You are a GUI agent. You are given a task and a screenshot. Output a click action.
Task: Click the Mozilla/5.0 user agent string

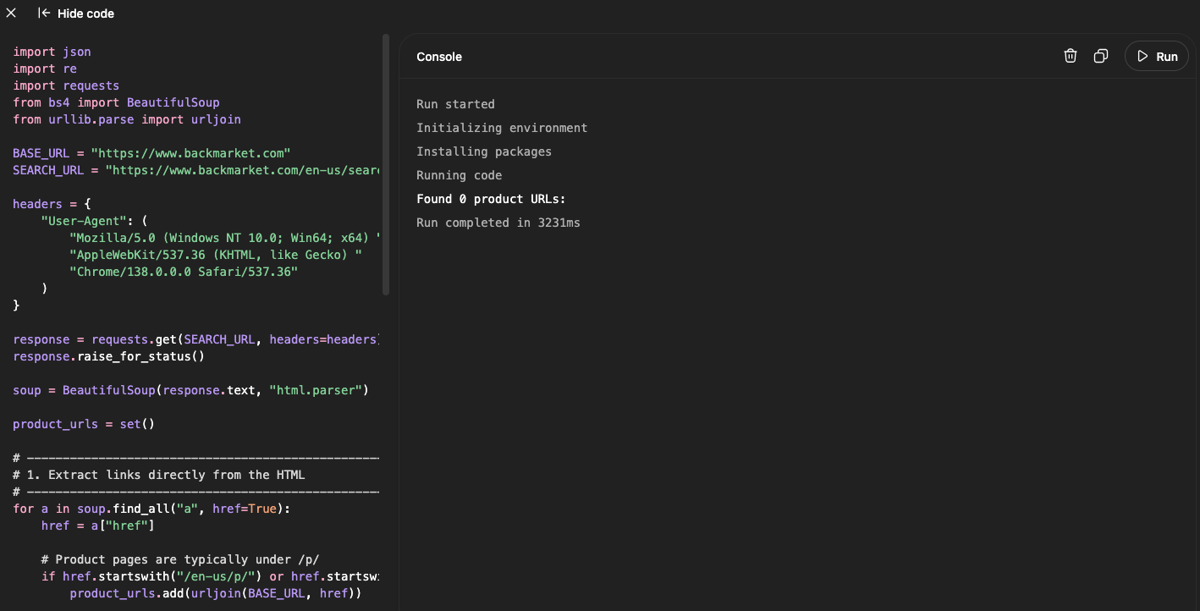pos(225,238)
